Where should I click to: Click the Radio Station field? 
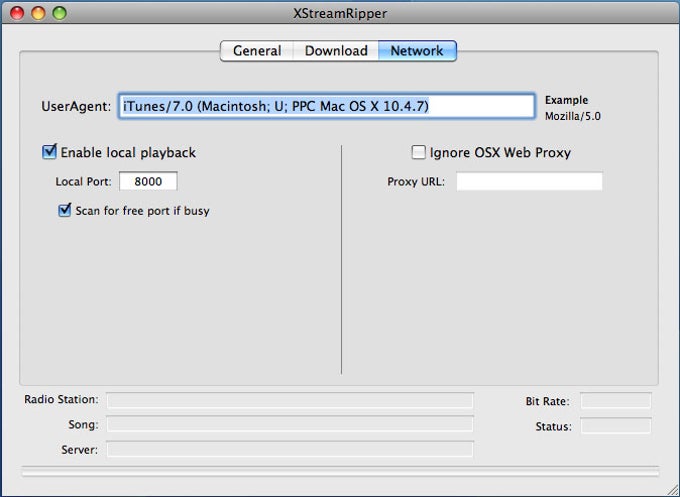pos(290,400)
